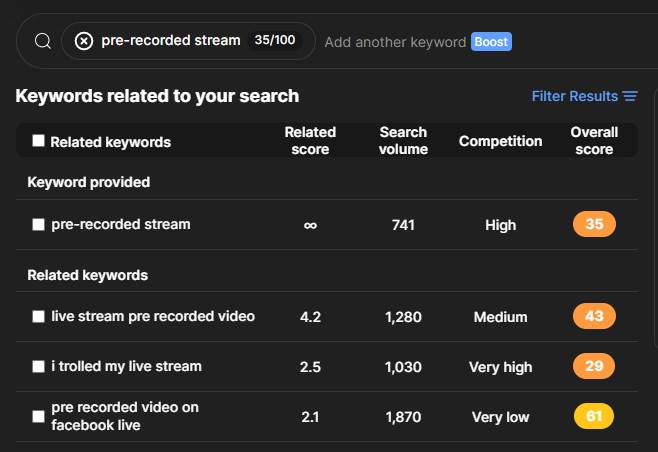Click the yellow overall score 61 badge
Viewport: 658px width, 452px height.
(x=594, y=416)
